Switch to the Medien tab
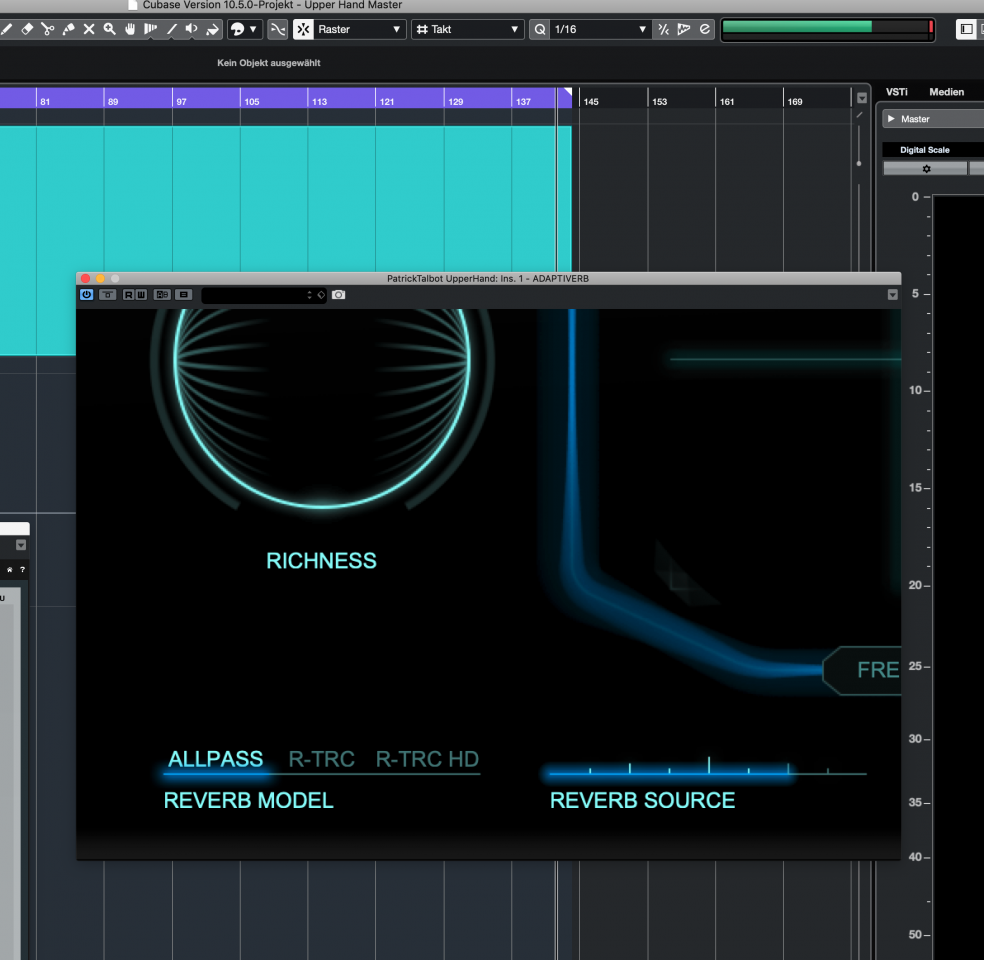 (x=946, y=92)
